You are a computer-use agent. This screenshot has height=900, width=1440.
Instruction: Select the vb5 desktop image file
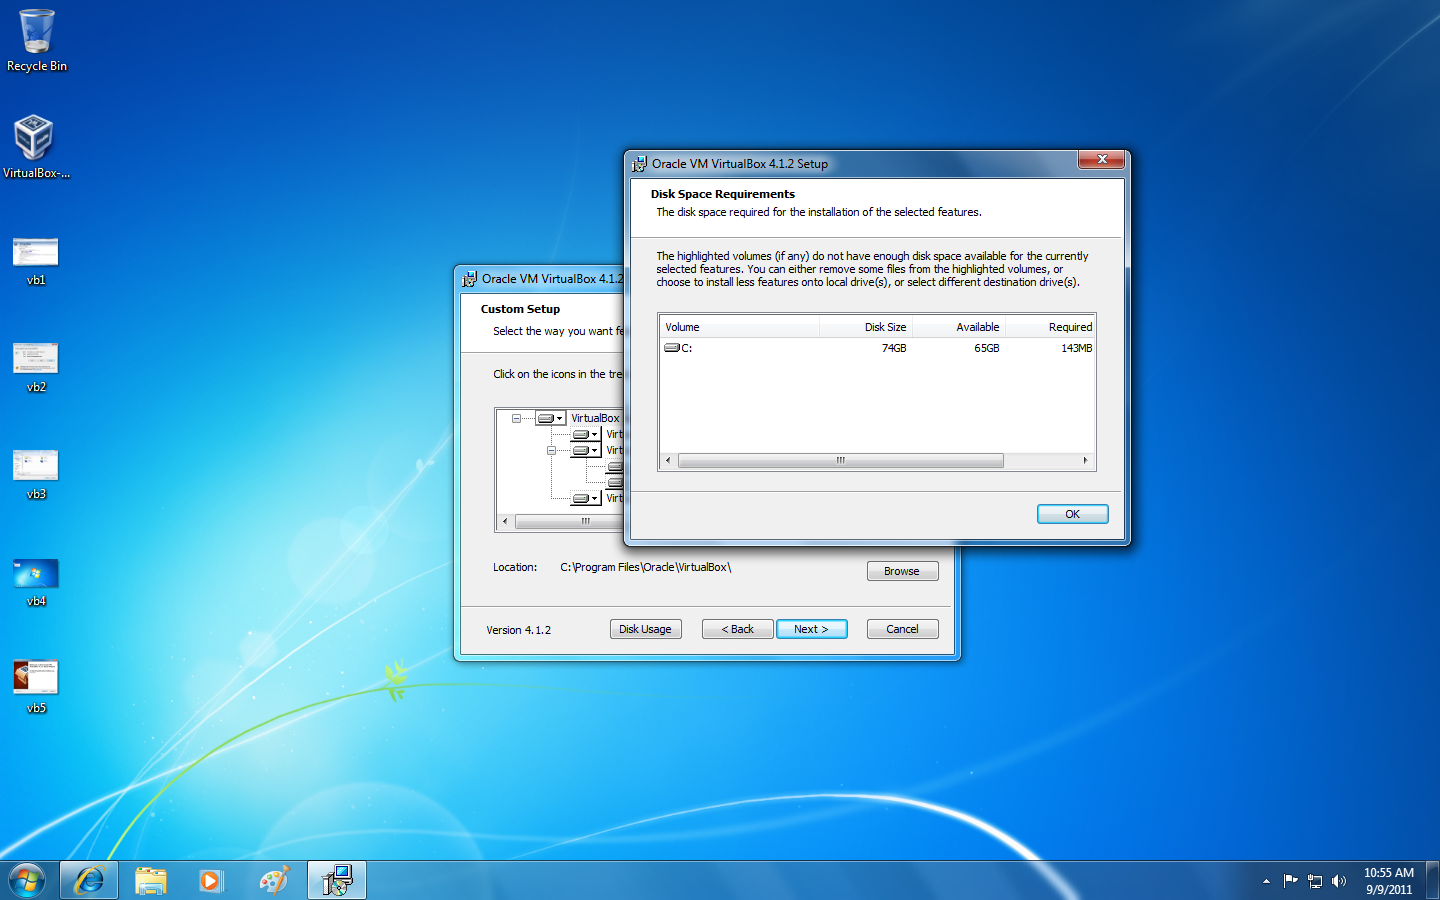pyautogui.click(x=36, y=689)
